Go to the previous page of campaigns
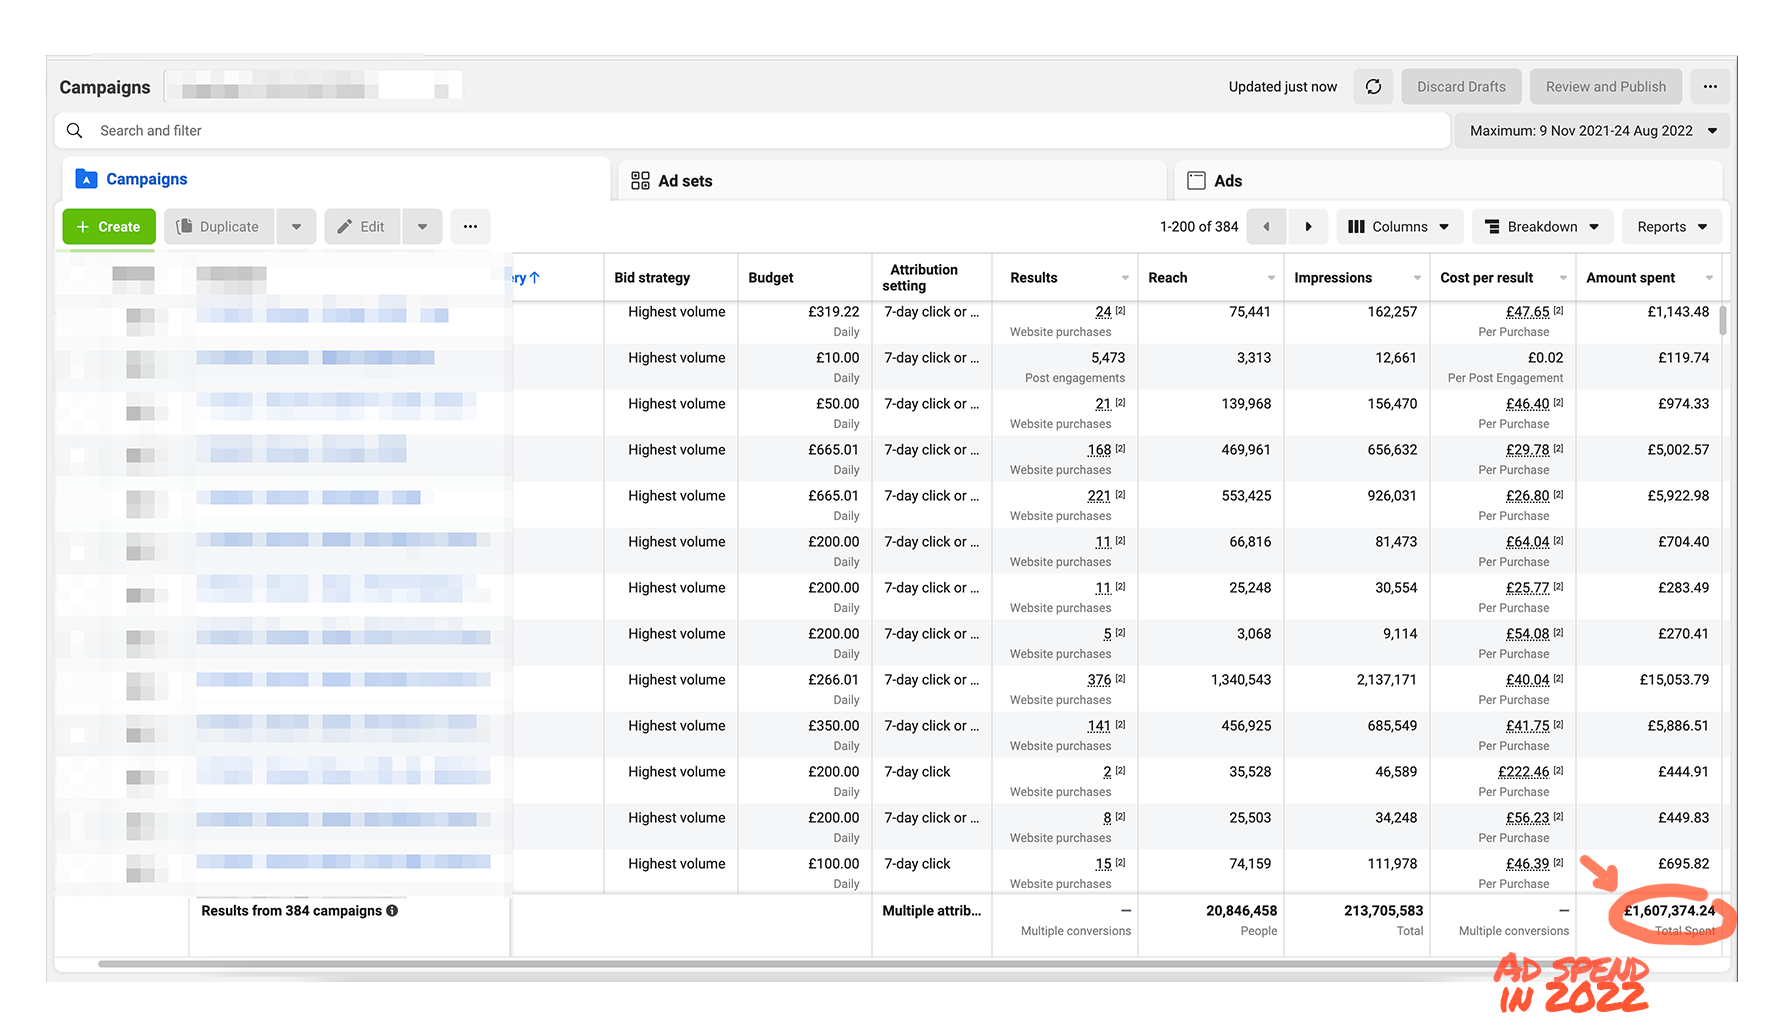This screenshot has height=1034, width=1782. point(1267,227)
